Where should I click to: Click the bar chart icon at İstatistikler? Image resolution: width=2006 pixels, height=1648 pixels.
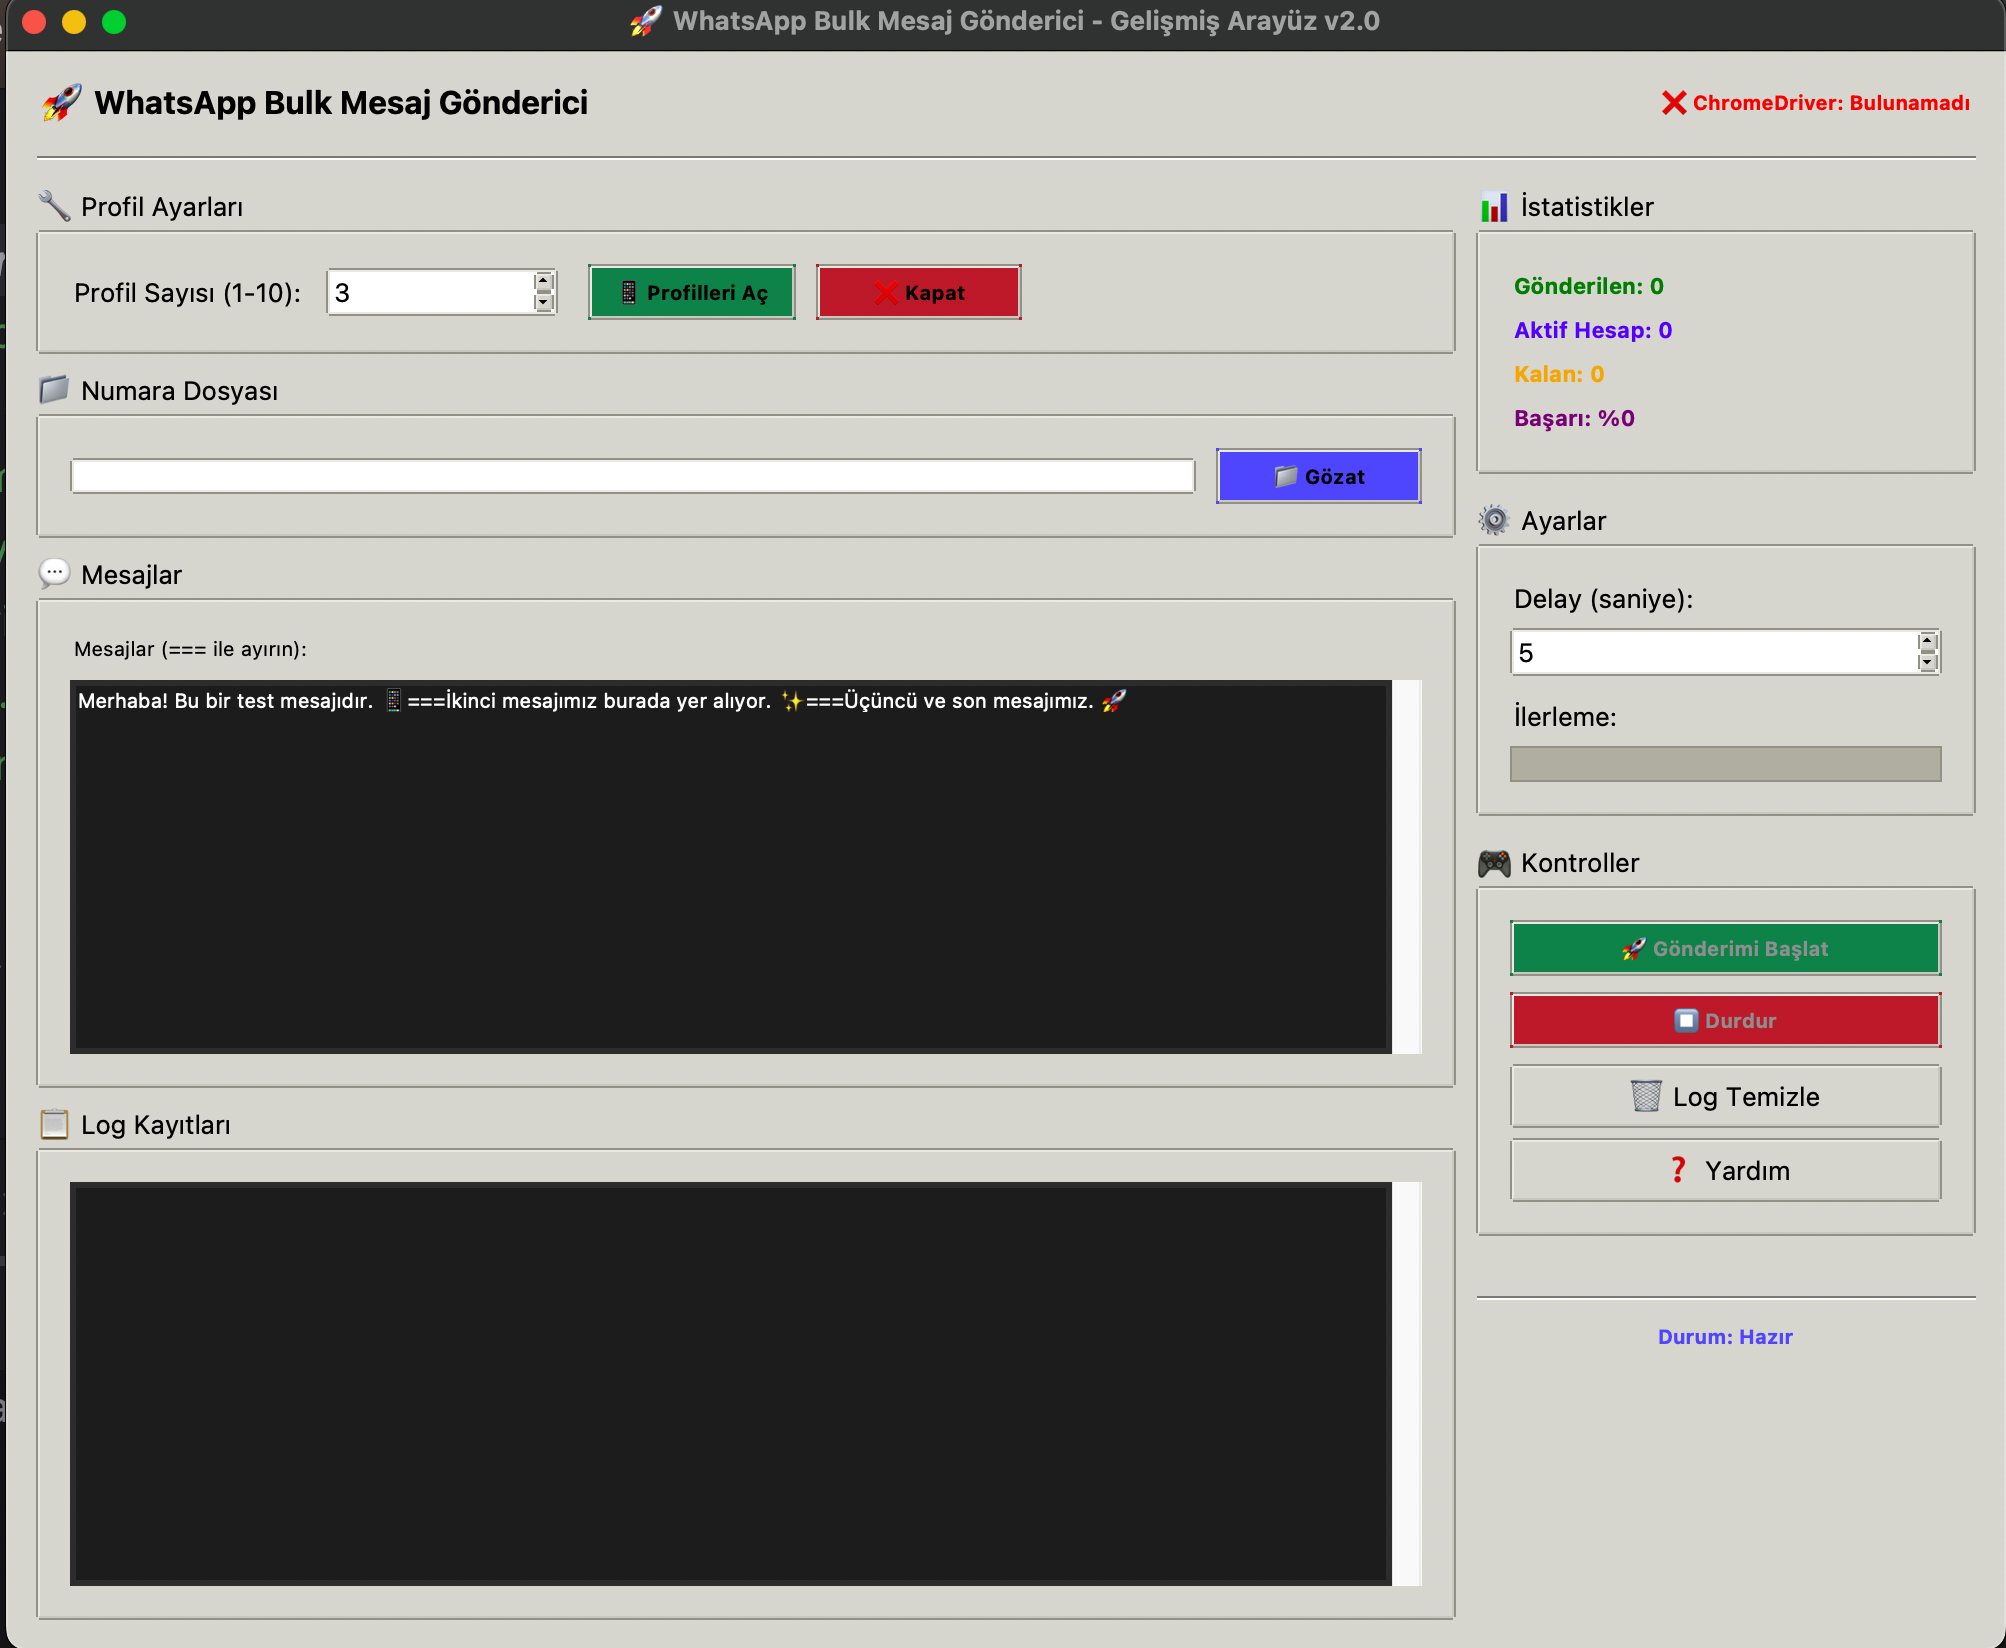[1494, 207]
